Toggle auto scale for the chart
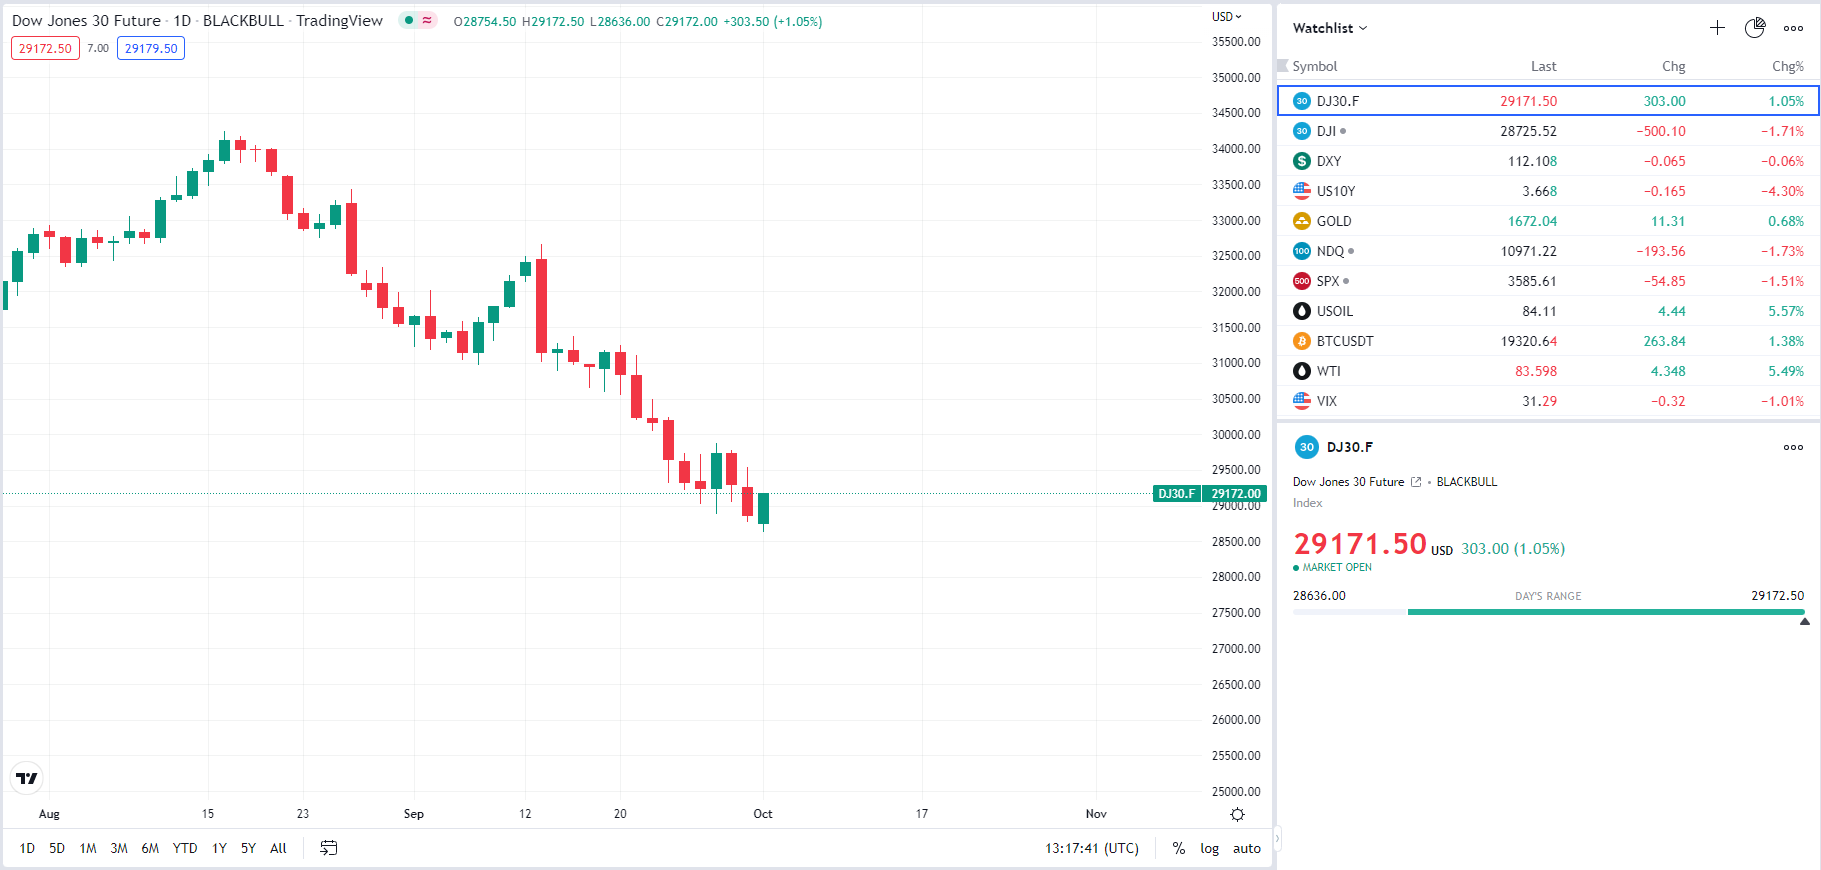Image resolution: width=1821 pixels, height=870 pixels. [x=1246, y=848]
